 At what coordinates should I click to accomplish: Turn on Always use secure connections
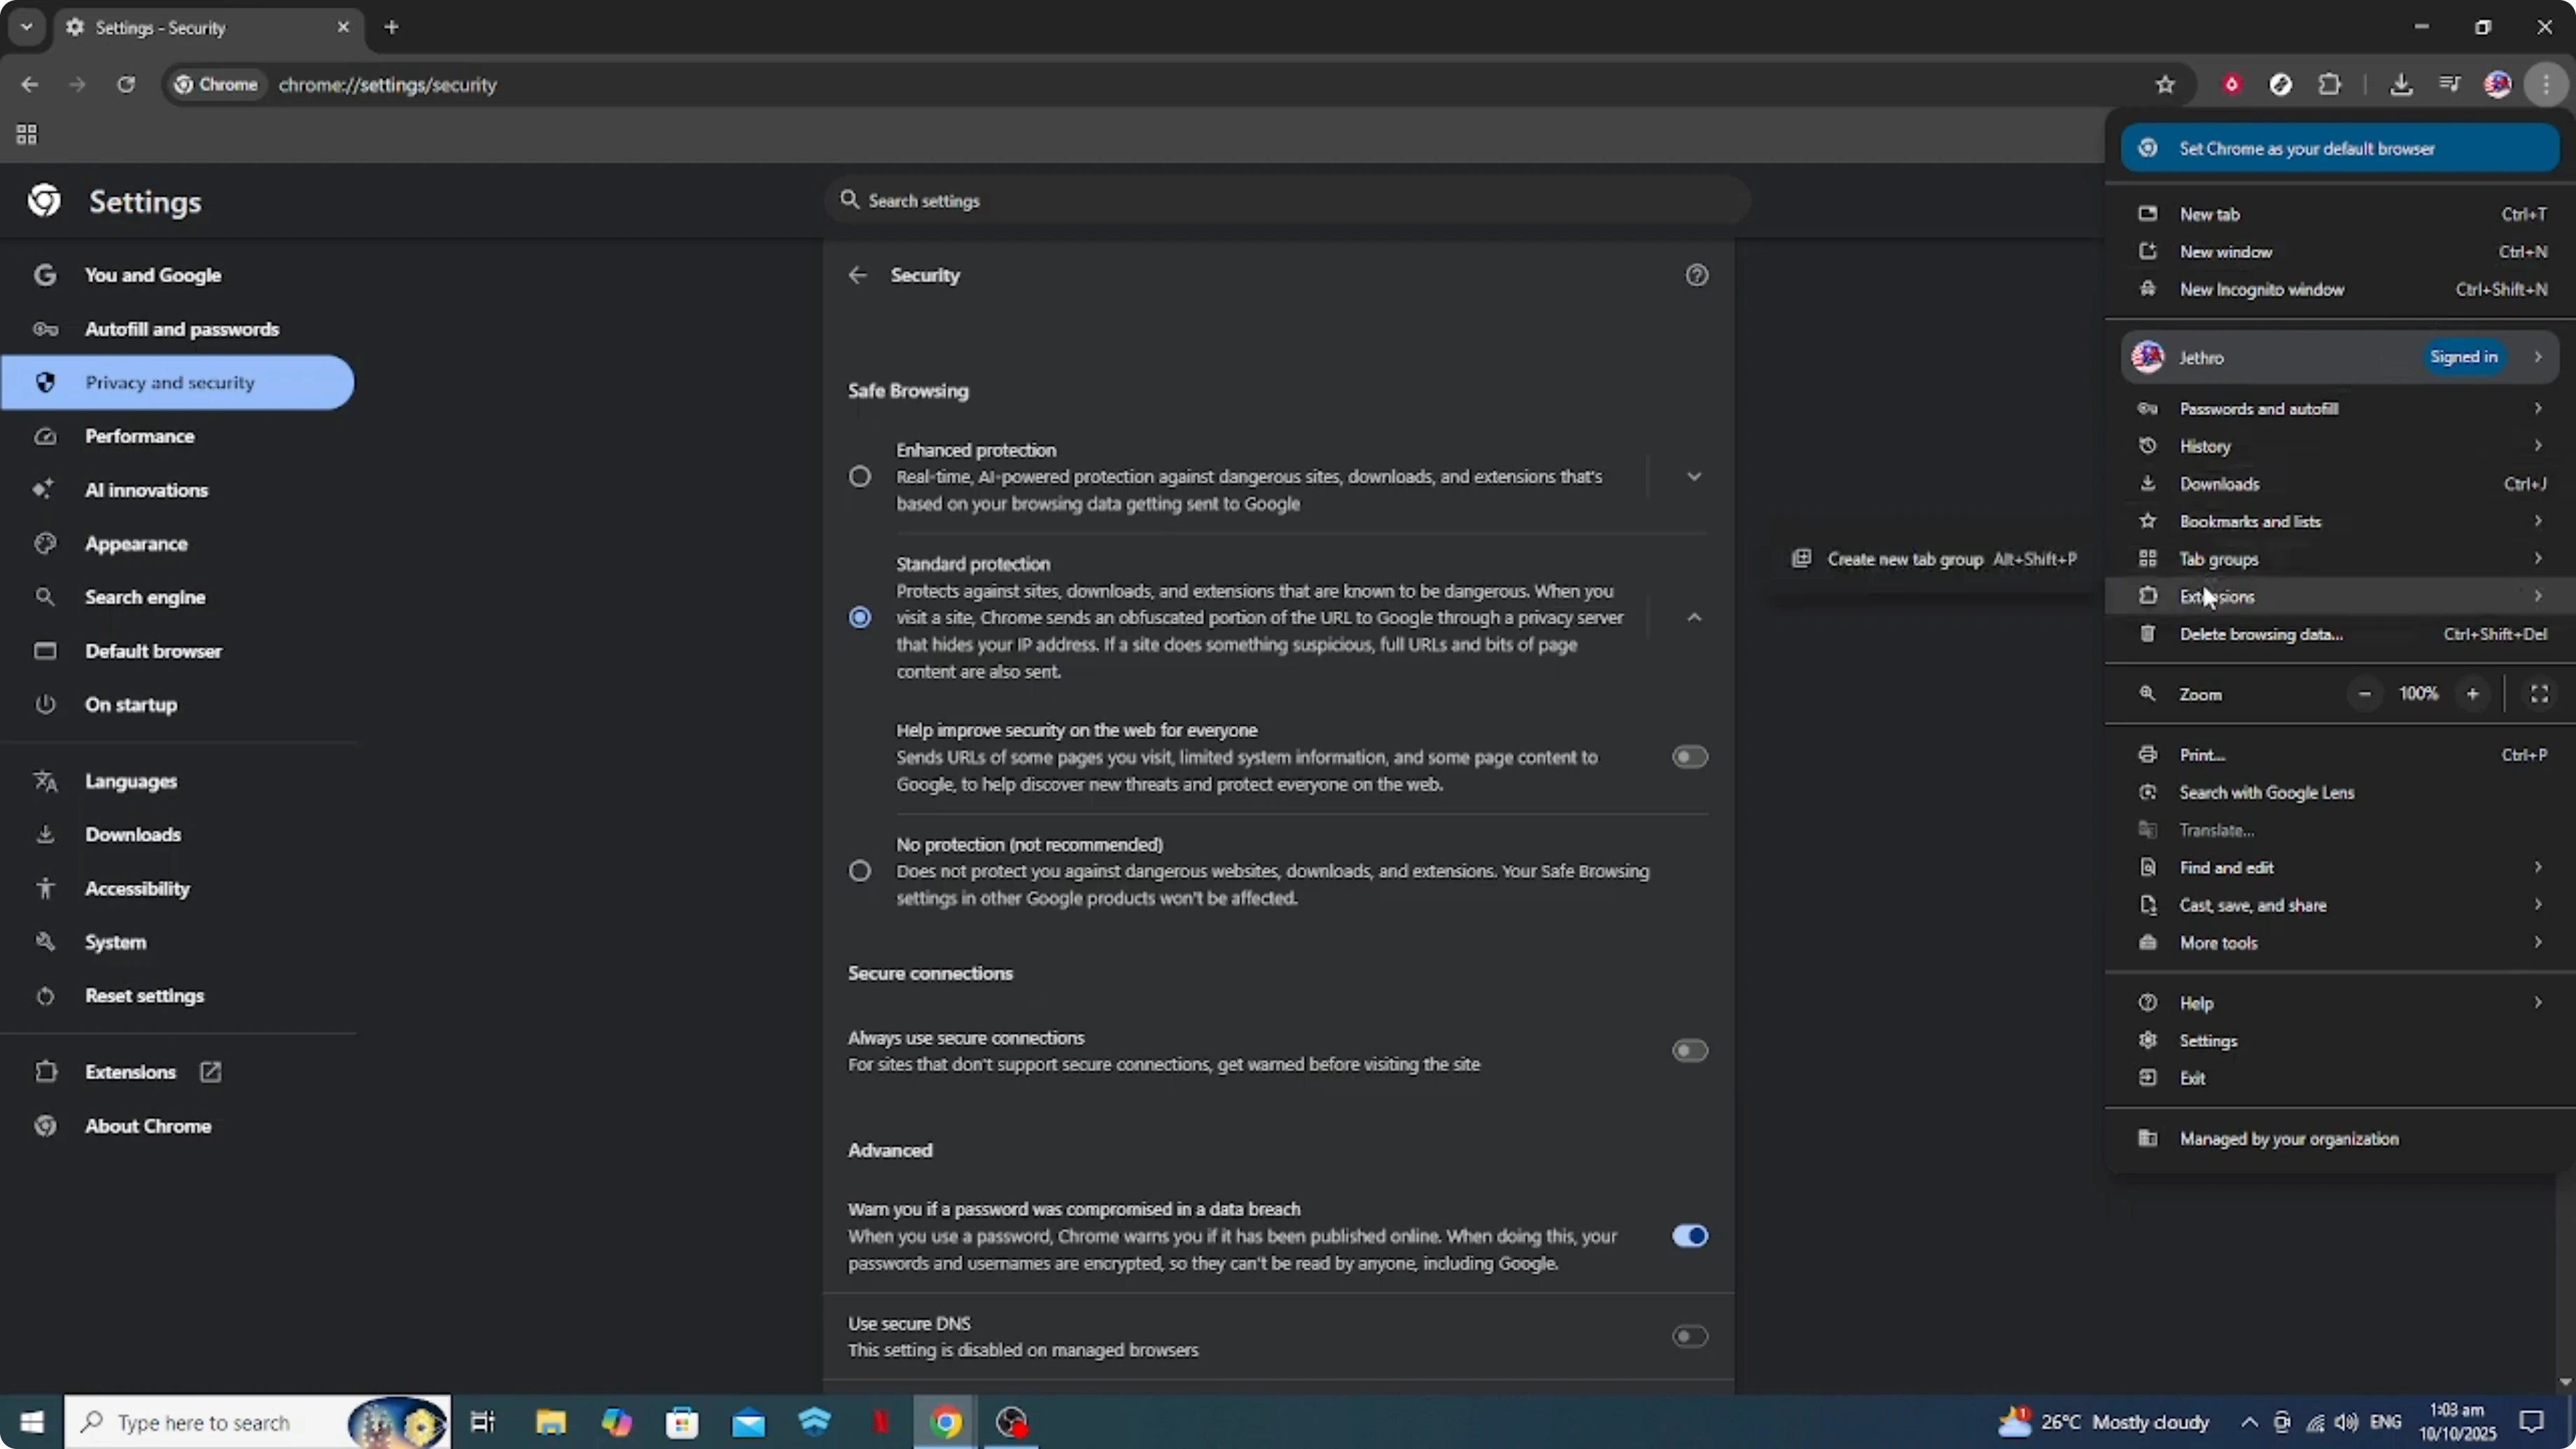[1689, 1050]
